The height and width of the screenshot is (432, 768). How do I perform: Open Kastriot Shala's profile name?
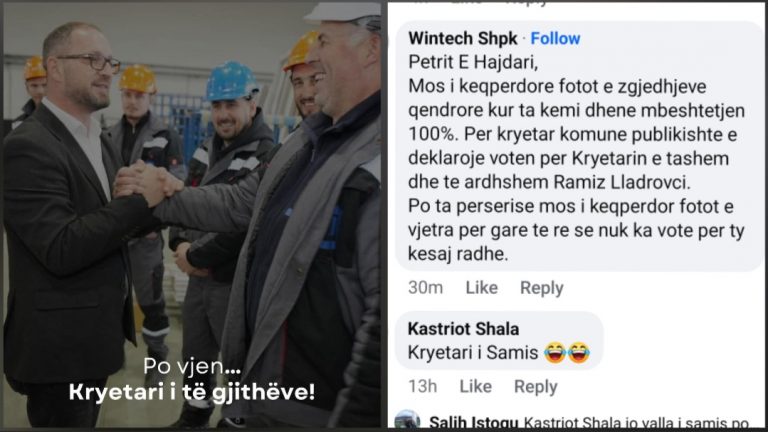click(463, 329)
